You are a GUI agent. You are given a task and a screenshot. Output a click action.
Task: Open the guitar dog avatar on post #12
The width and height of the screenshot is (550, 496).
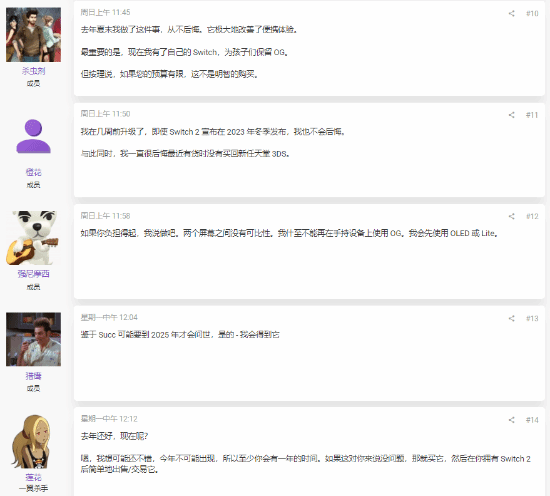coord(33,238)
